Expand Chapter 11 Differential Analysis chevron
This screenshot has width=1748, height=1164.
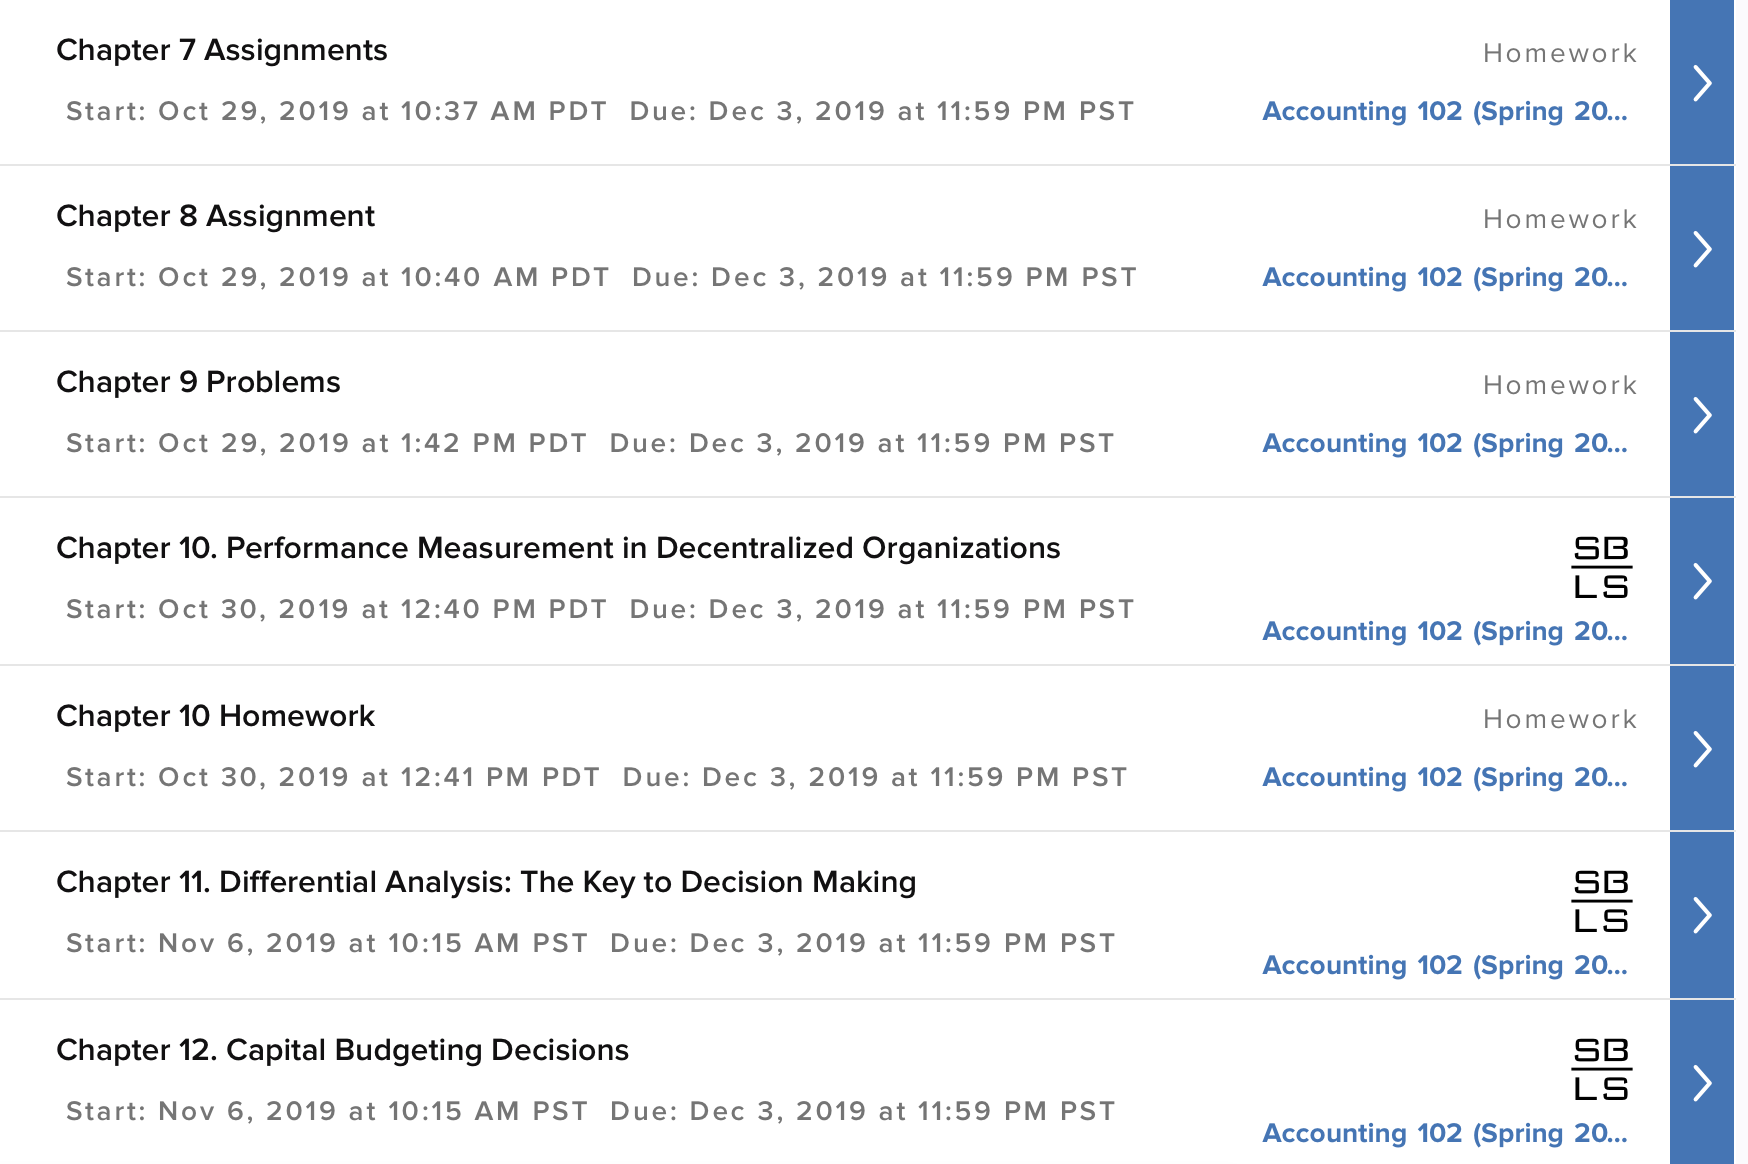(x=1701, y=915)
